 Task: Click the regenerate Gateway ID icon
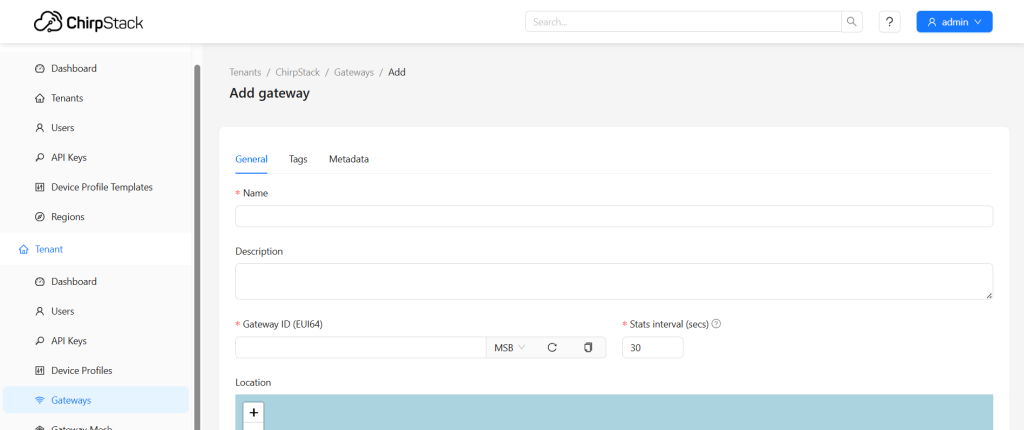551,348
